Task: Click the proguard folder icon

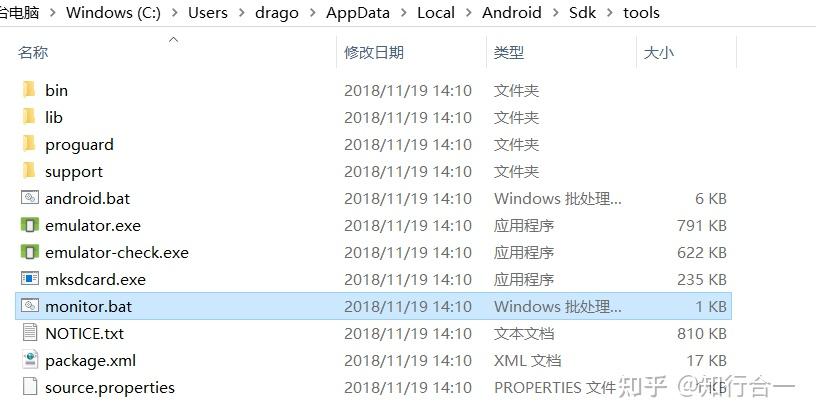Action: 29,144
